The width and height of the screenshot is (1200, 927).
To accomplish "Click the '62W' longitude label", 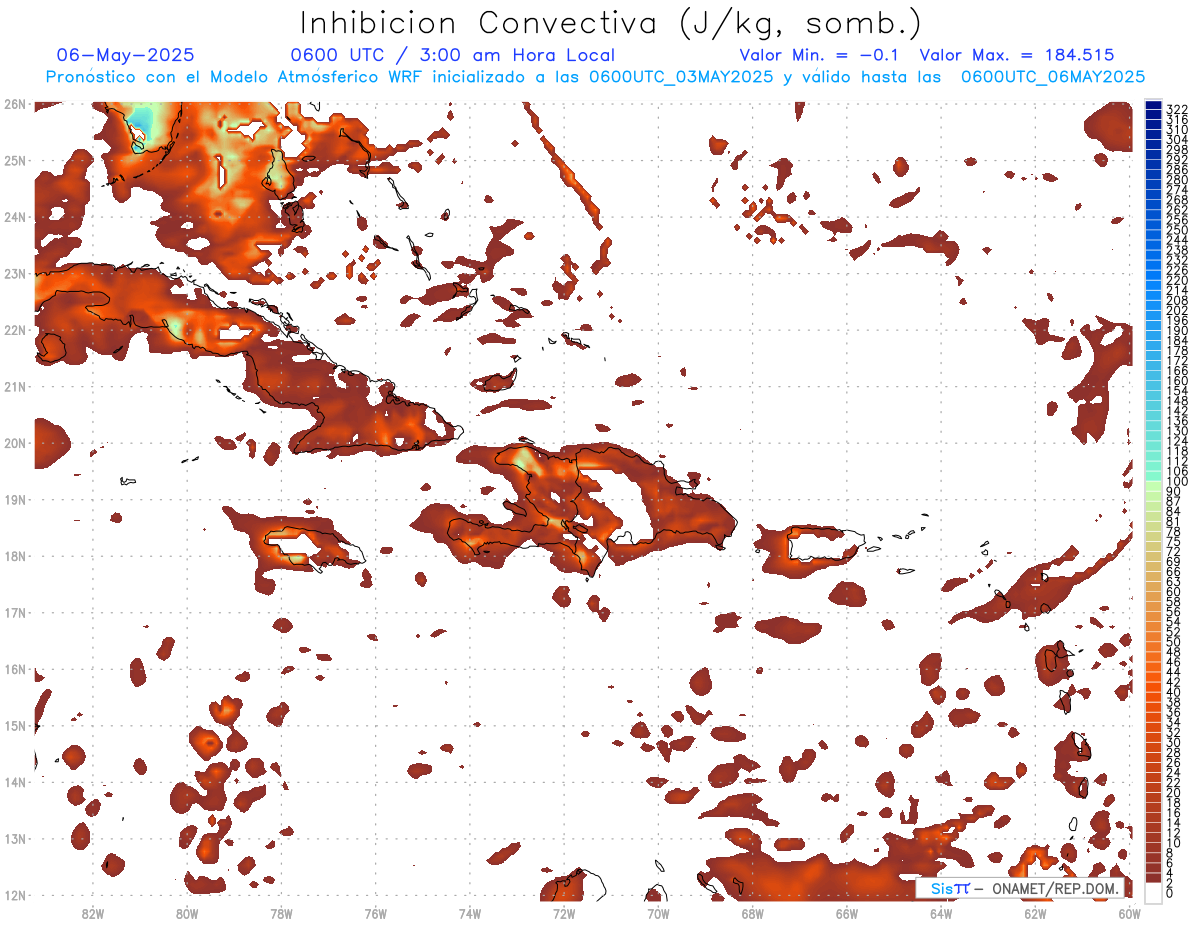I will click(1035, 913).
